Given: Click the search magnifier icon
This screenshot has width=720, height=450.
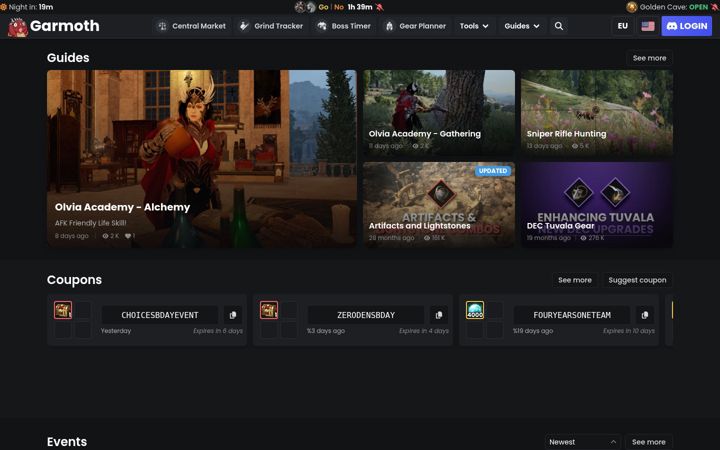Looking at the screenshot, I should tap(559, 26).
